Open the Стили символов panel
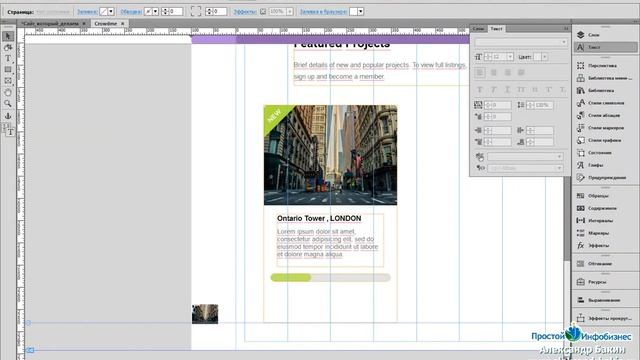Screen dimensions: 640x360 tap(605, 103)
